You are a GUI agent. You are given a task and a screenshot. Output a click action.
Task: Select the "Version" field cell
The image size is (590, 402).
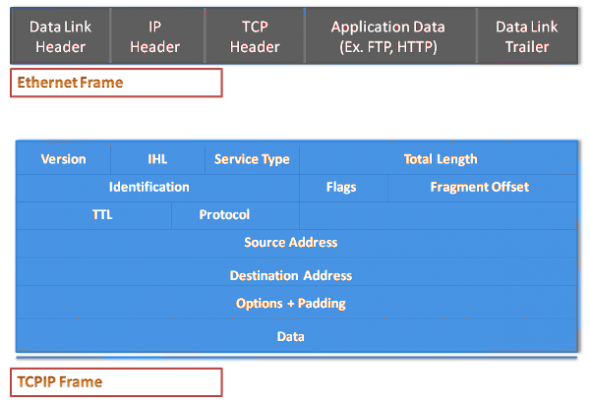[x=63, y=159]
